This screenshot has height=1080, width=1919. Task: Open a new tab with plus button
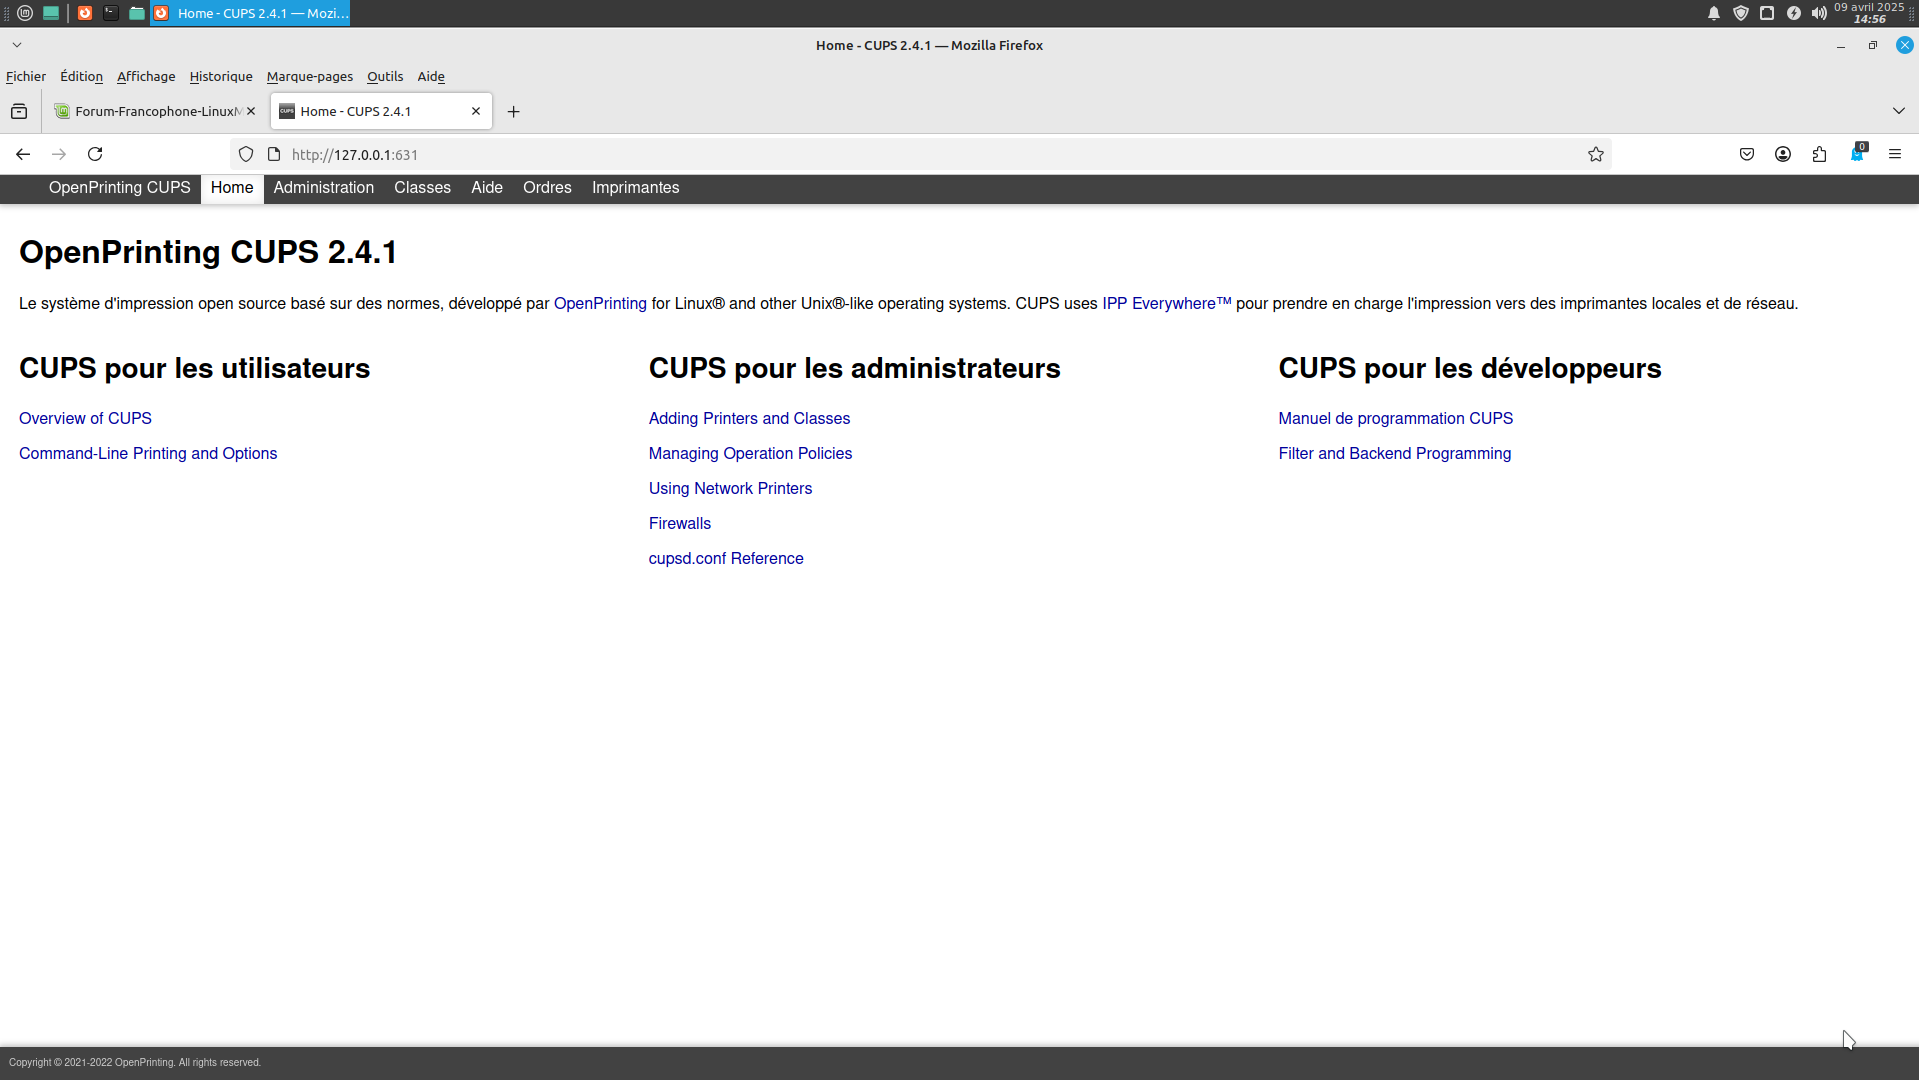514,111
